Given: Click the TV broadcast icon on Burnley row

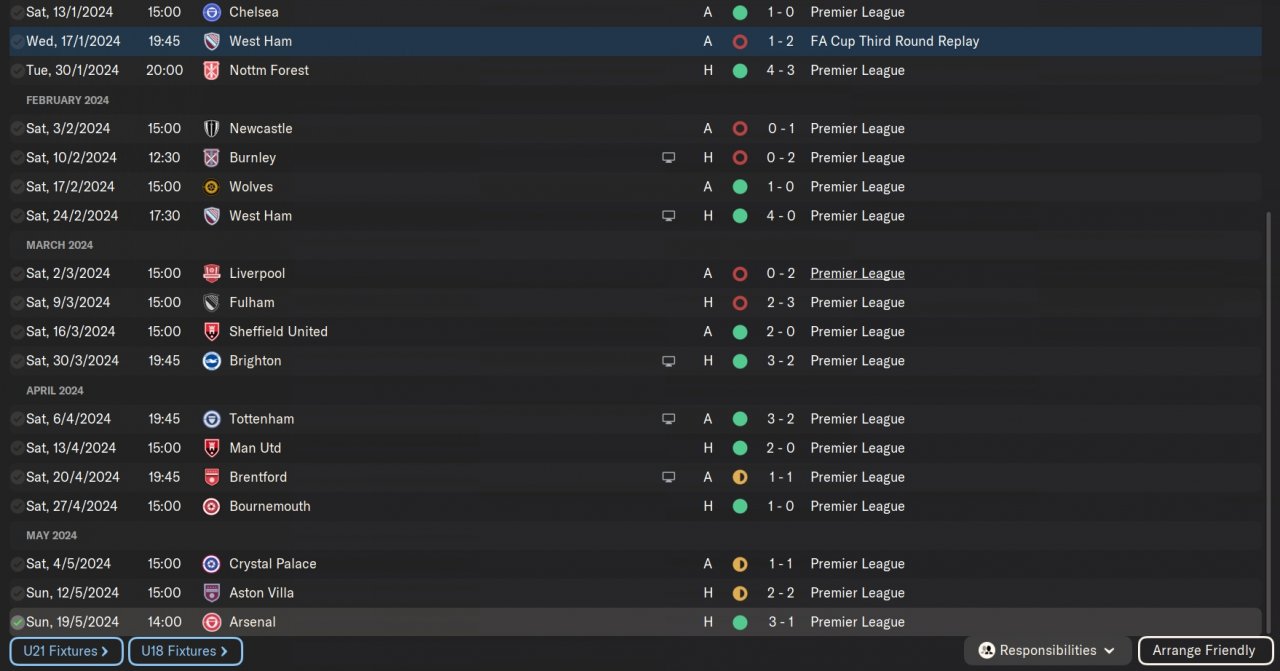Looking at the screenshot, I should click(x=668, y=158).
